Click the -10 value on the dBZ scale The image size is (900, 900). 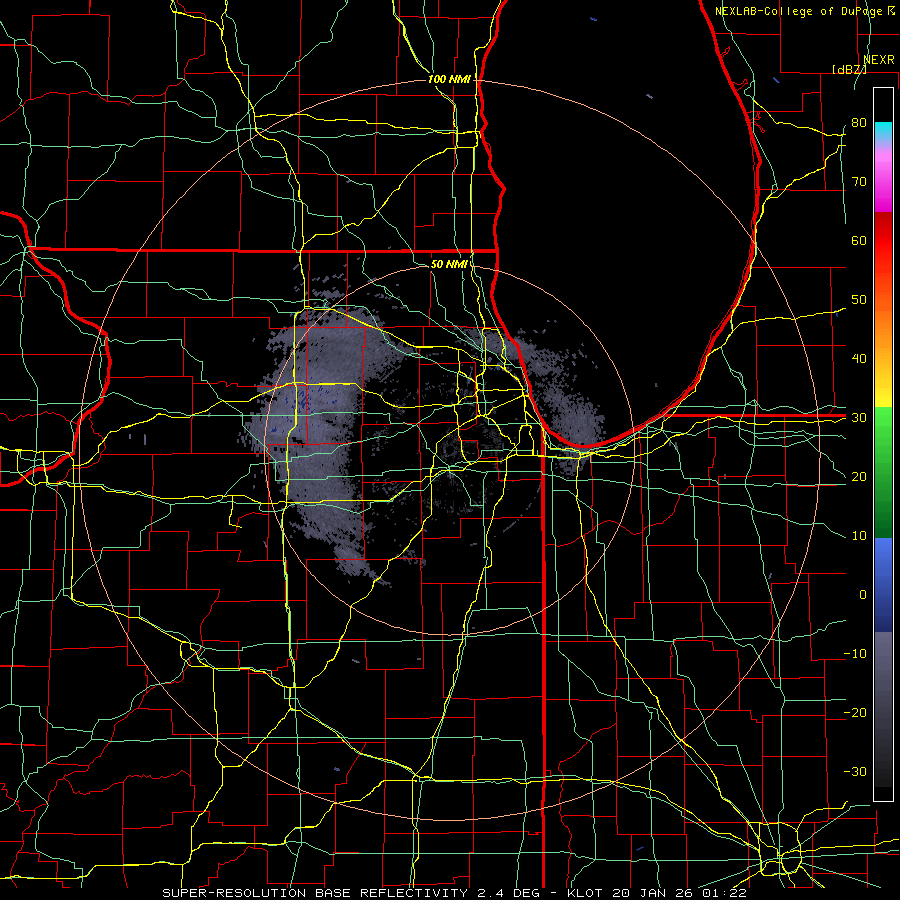[855, 654]
